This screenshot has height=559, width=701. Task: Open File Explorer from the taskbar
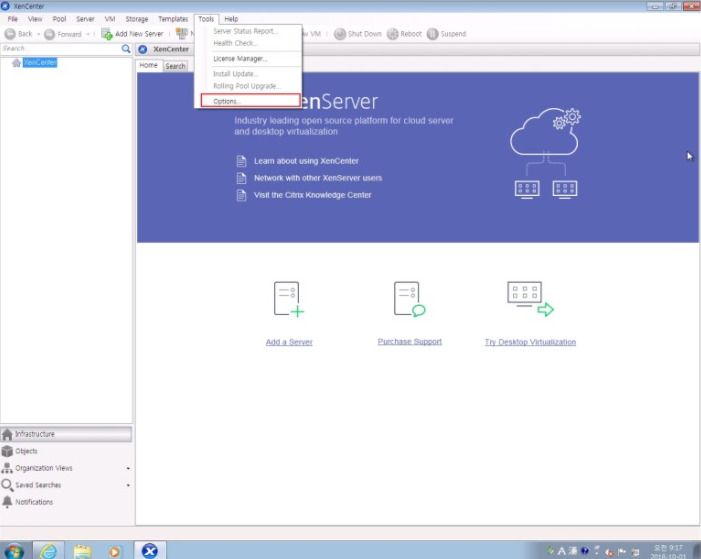tap(82, 551)
